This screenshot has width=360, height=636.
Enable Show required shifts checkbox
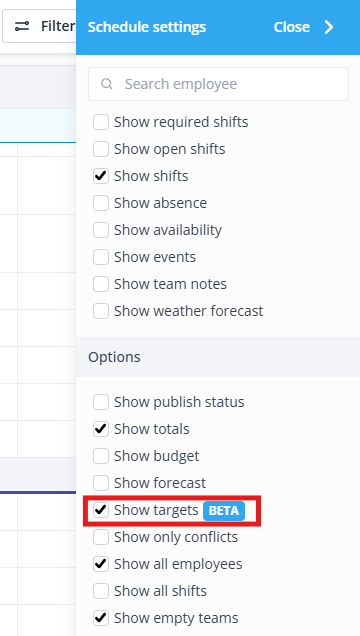coord(101,122)
